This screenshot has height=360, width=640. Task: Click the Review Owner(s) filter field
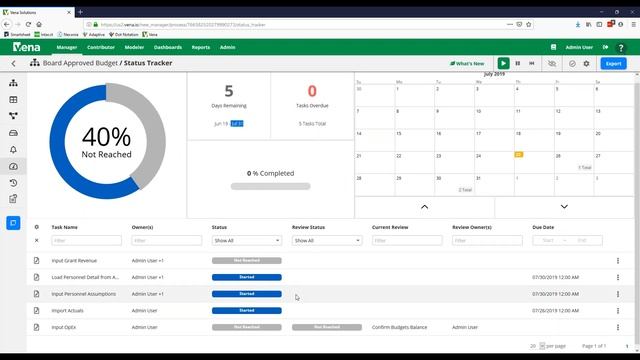[487, 240]
